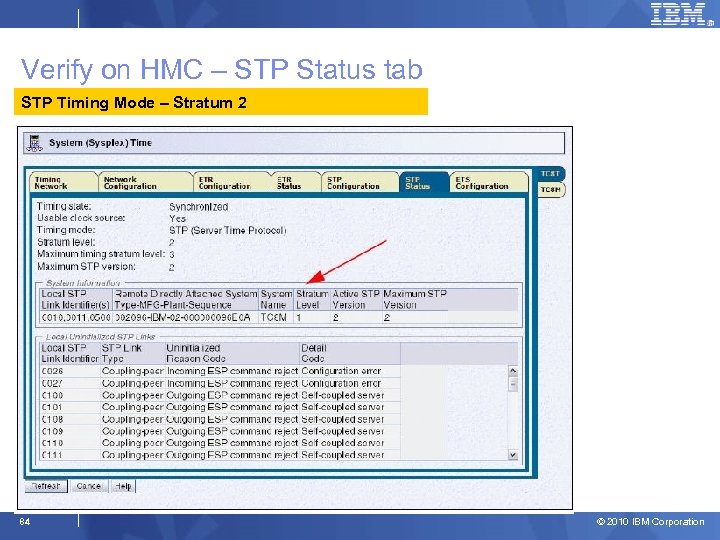The width and height of the screenshot is (720, 540).
Task: Click Configuration error in the C026 row
Action: tap(341, 371)
